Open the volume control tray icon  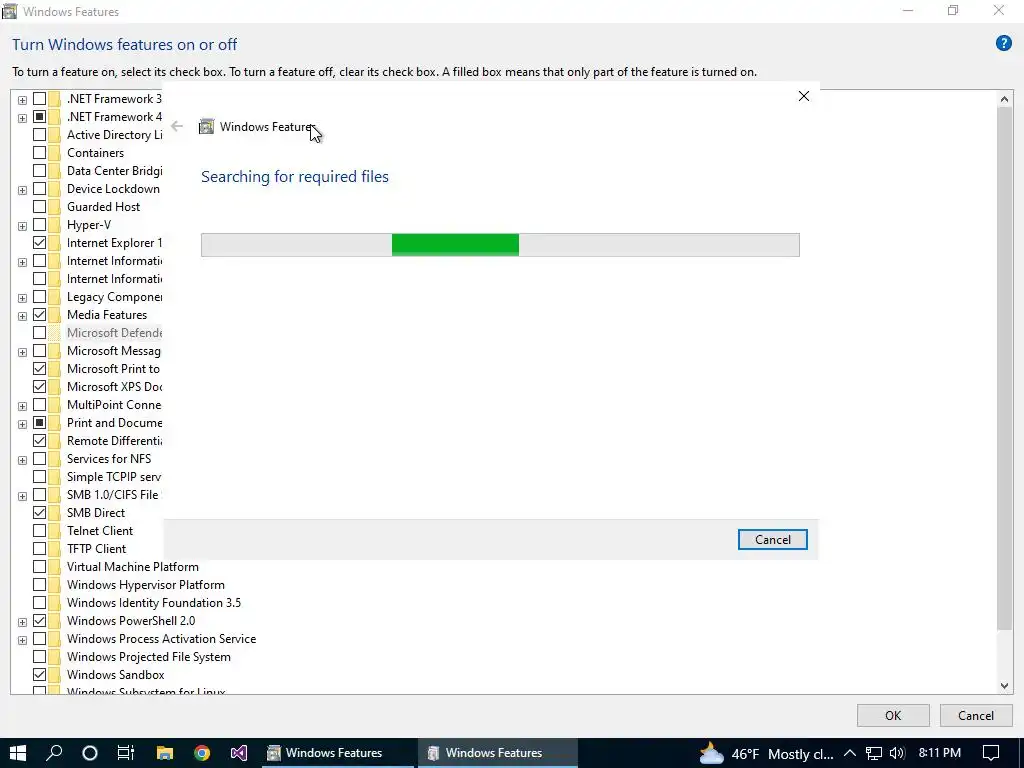click(x=897, y=753)
